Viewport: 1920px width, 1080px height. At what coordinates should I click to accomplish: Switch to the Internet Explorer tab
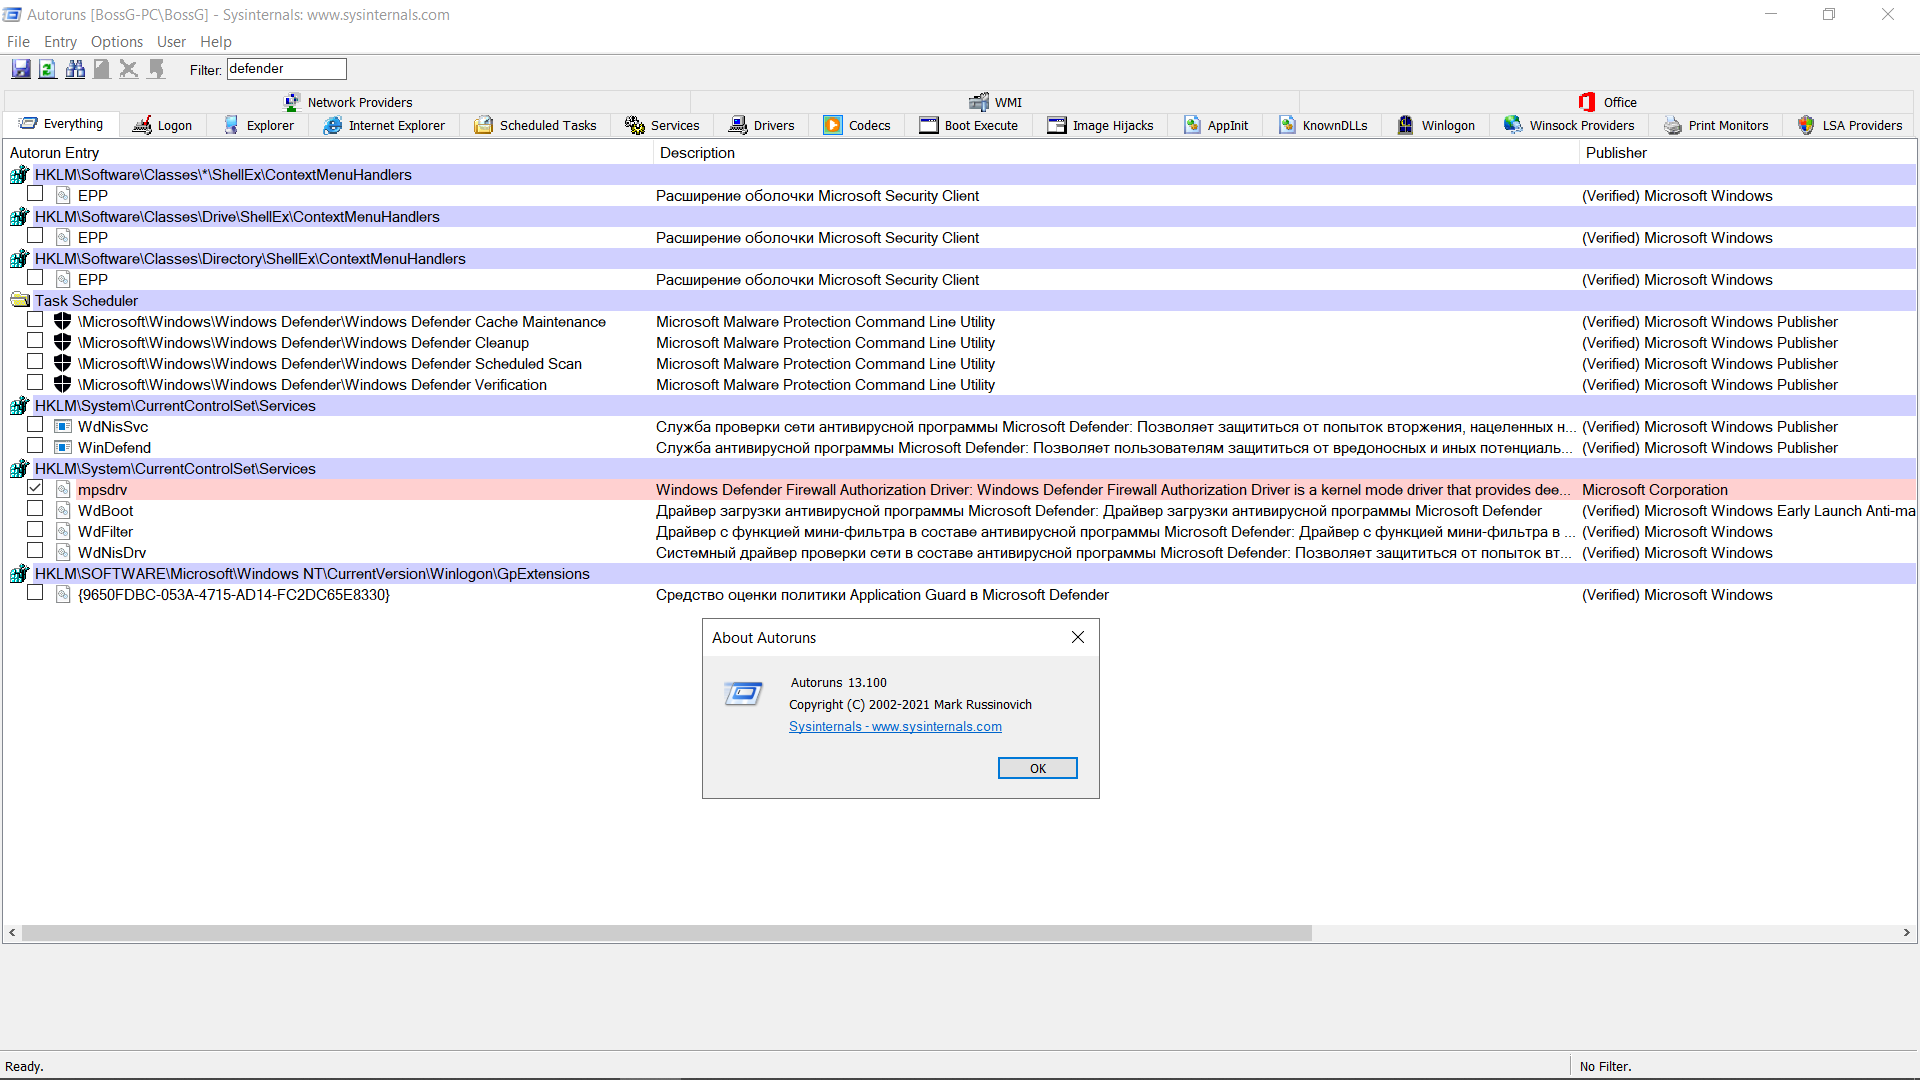pyautogui.click(x=384, y=125)
